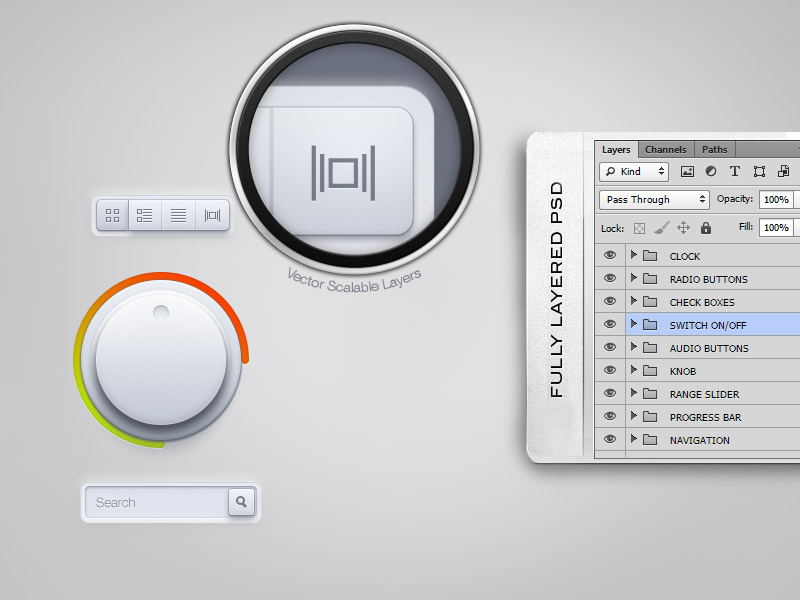This screenshot has width=800, height=600.
Task: Open the Kind filter dropdown
Action: click(634, 172)
